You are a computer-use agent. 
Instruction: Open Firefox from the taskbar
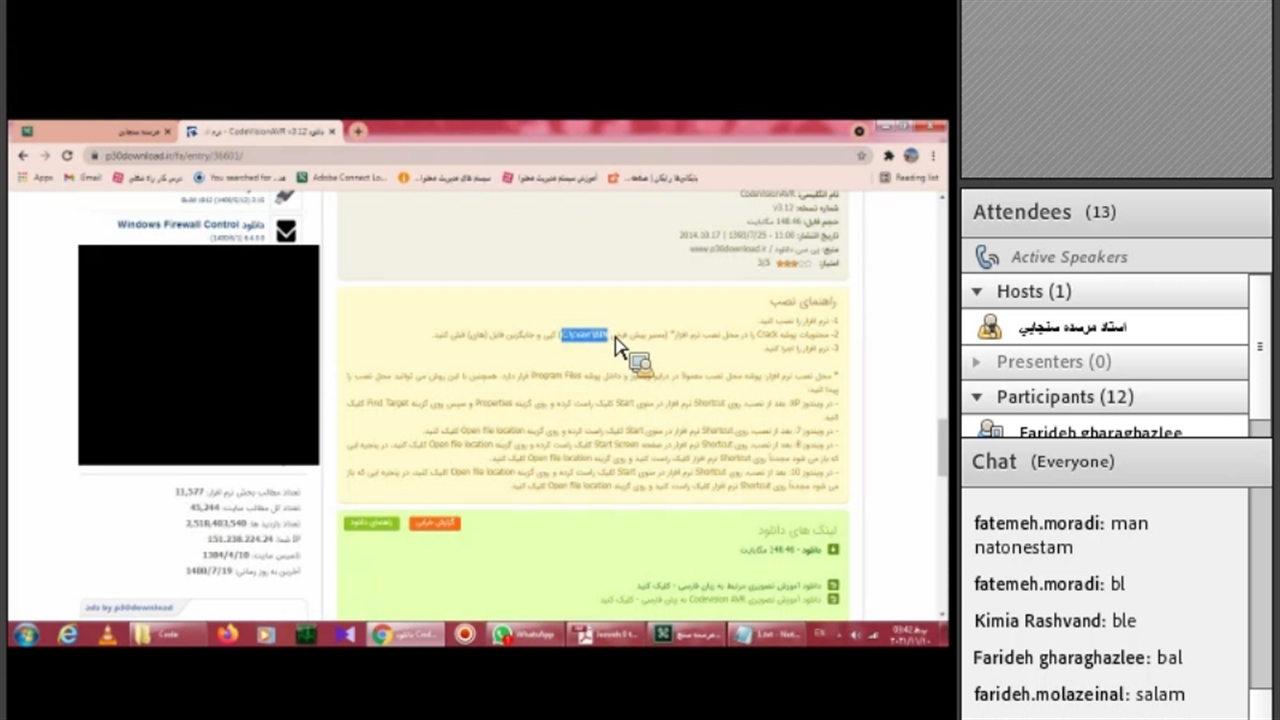tap(228, 635)
